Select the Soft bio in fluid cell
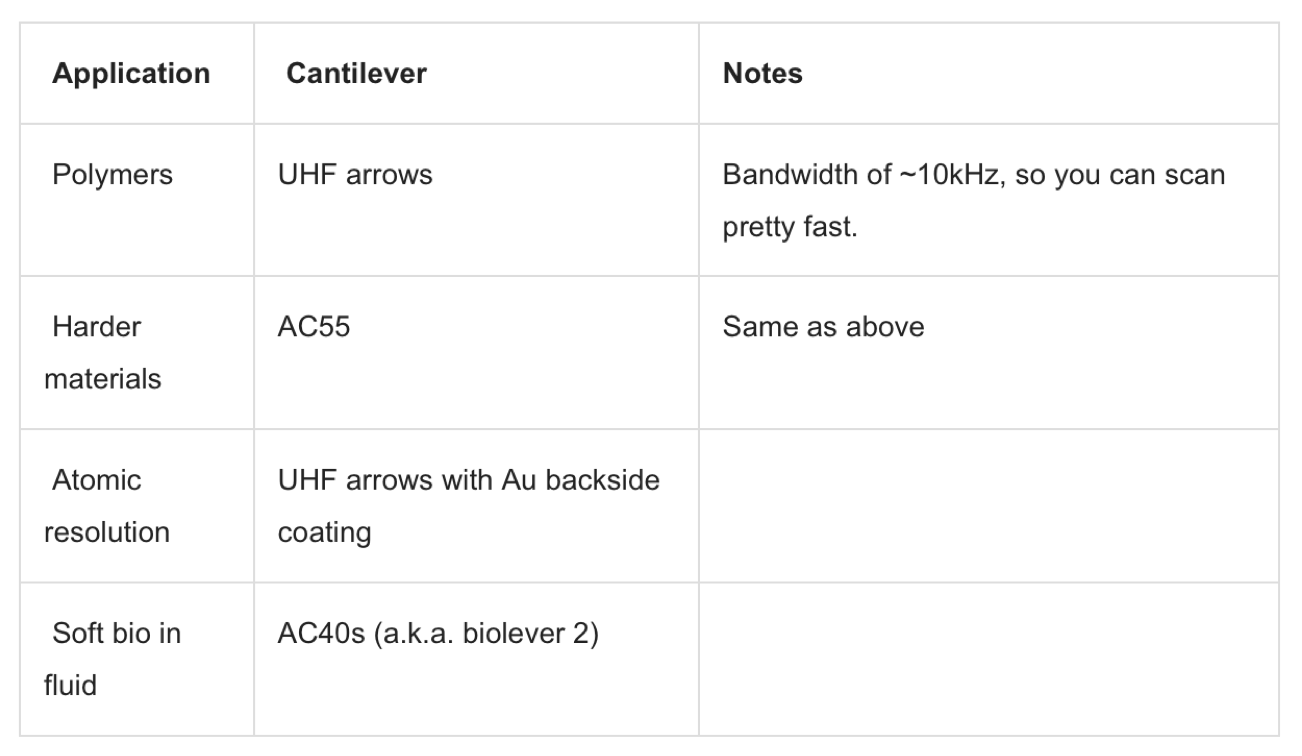 pyautogui.click(x=137, y=659)
